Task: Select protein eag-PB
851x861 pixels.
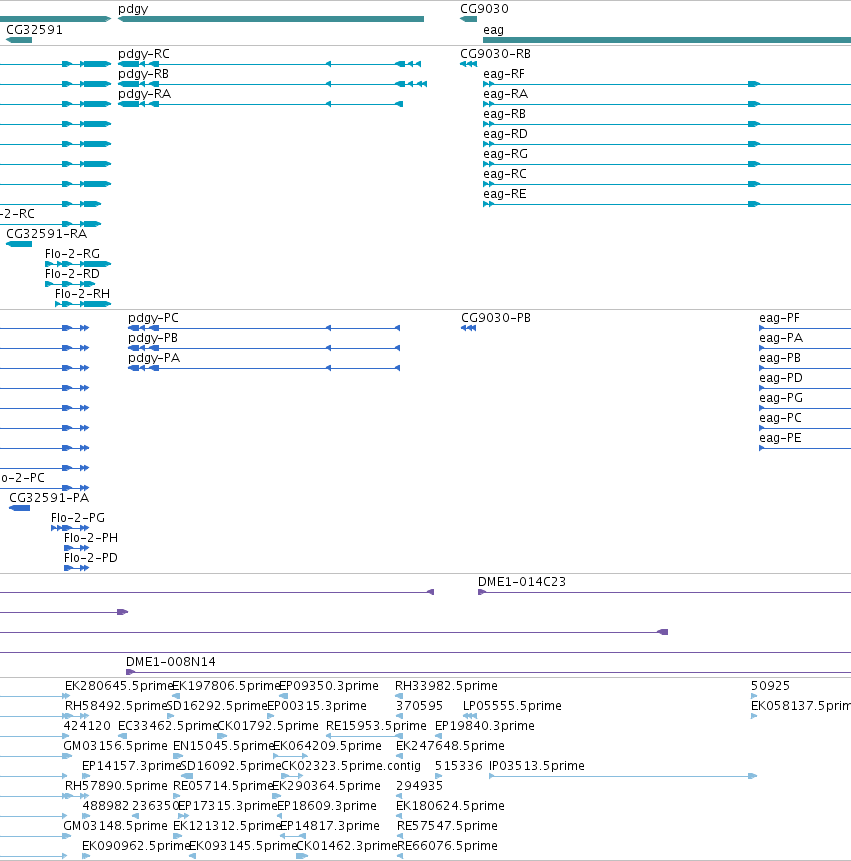Action: tap(805, 368)
